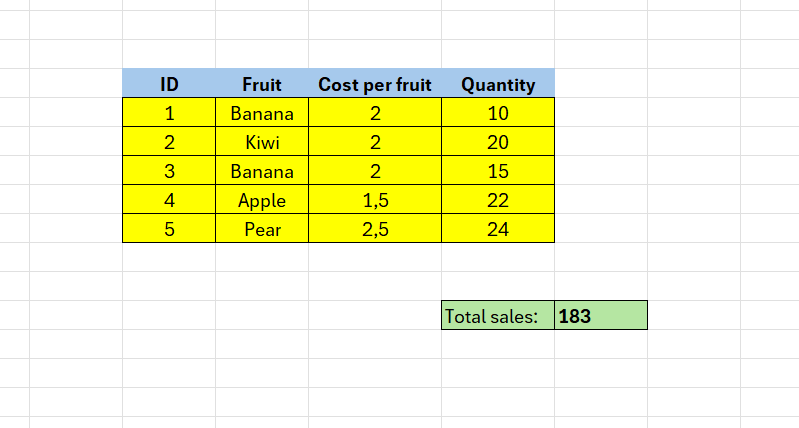The image size is (799, 428).
Task: Select the Banana cell in ID 1 row
Action: pyautogui.click(x=262, y=113)
